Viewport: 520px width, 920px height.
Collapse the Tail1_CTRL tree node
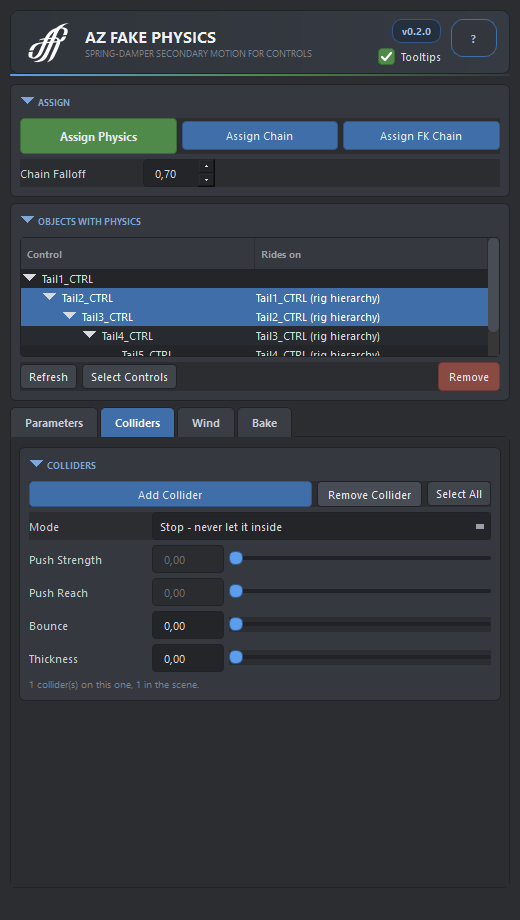(29, 278)
